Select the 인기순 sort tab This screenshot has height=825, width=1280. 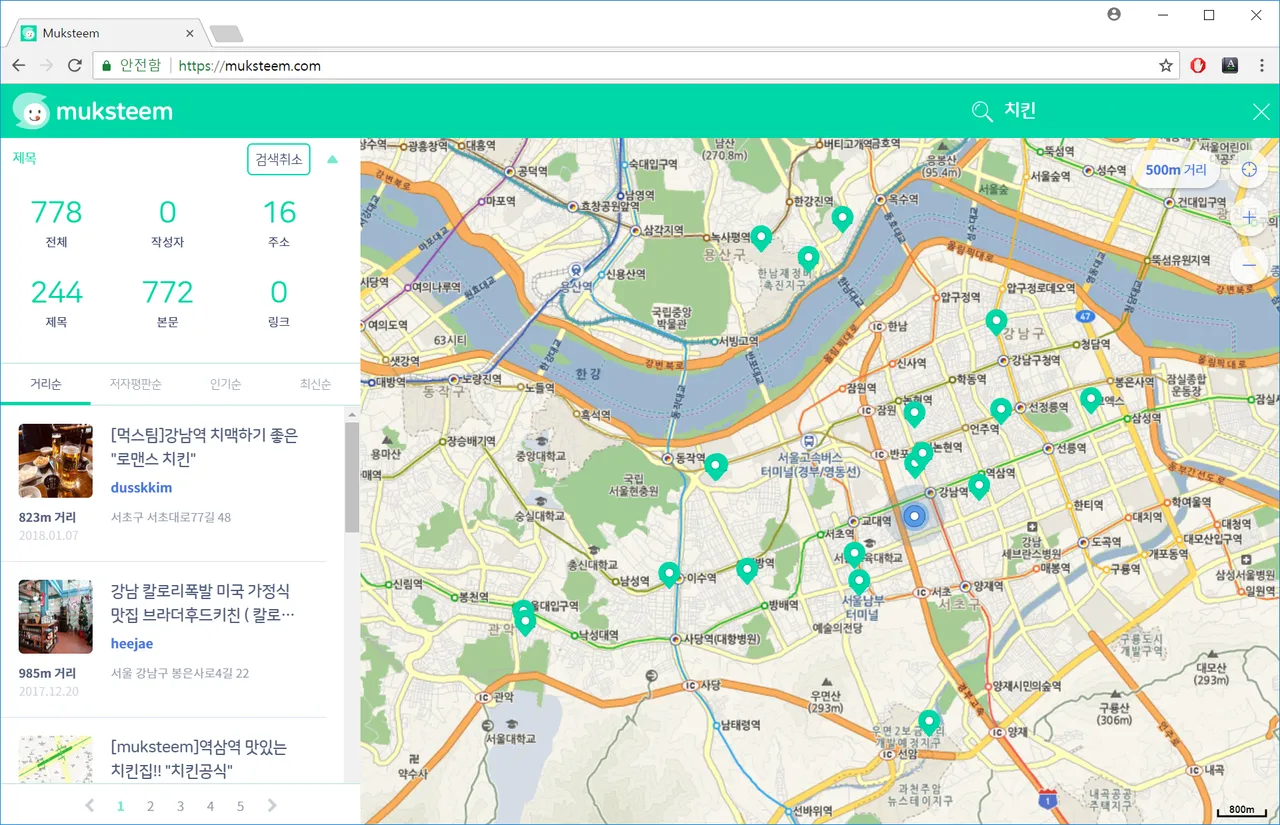pos(225,384)
